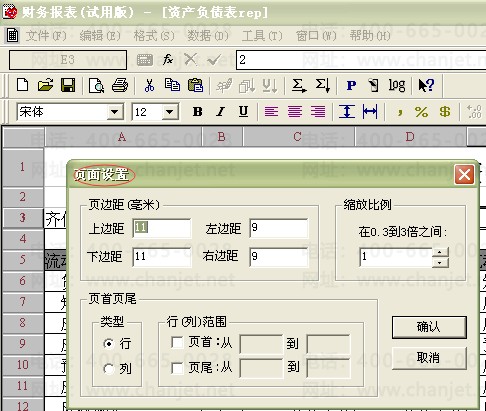Open the 数据(D) menu
Image resolution: width=486 pixels, height=411 pixels.
208,35
